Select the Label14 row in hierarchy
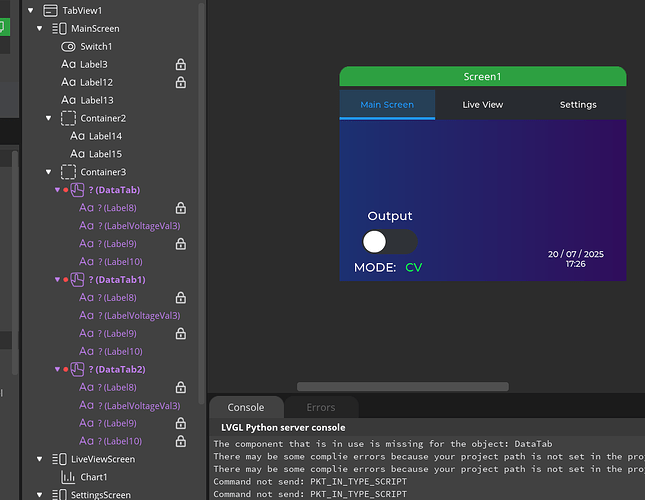Viewport: 645px width, 500px height. [109, 136]
